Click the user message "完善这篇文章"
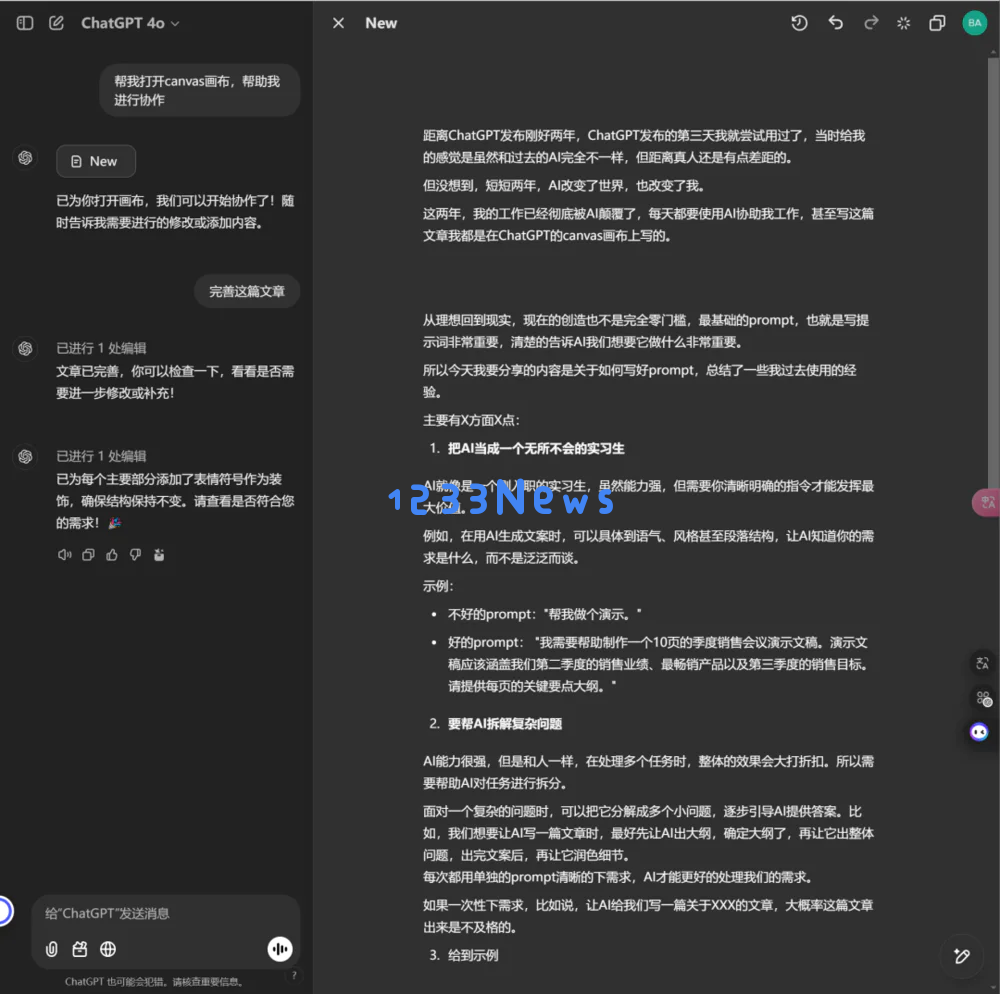The height and width of the screenshot is (994, 1000). click(247, 291)
